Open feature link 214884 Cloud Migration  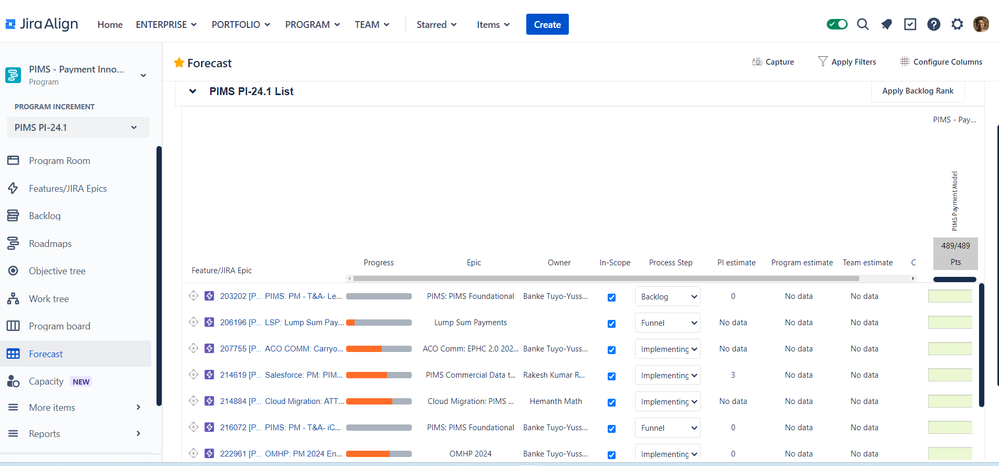[282, 401]
